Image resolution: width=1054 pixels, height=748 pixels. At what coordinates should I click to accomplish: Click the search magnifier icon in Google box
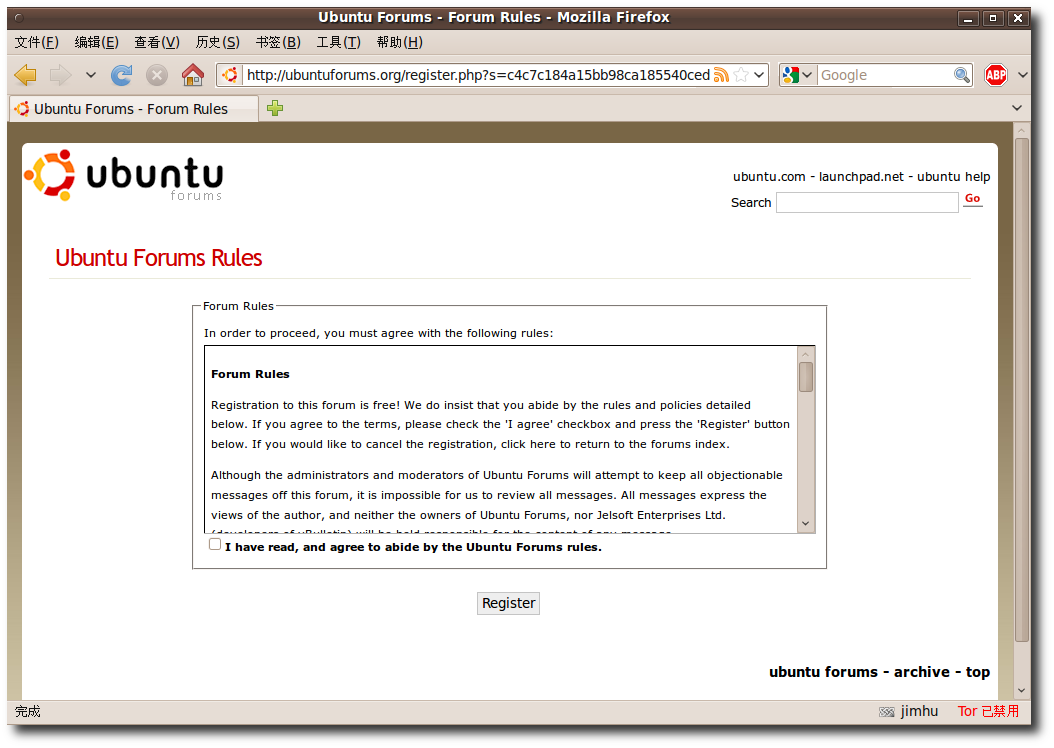click(961, 75)
